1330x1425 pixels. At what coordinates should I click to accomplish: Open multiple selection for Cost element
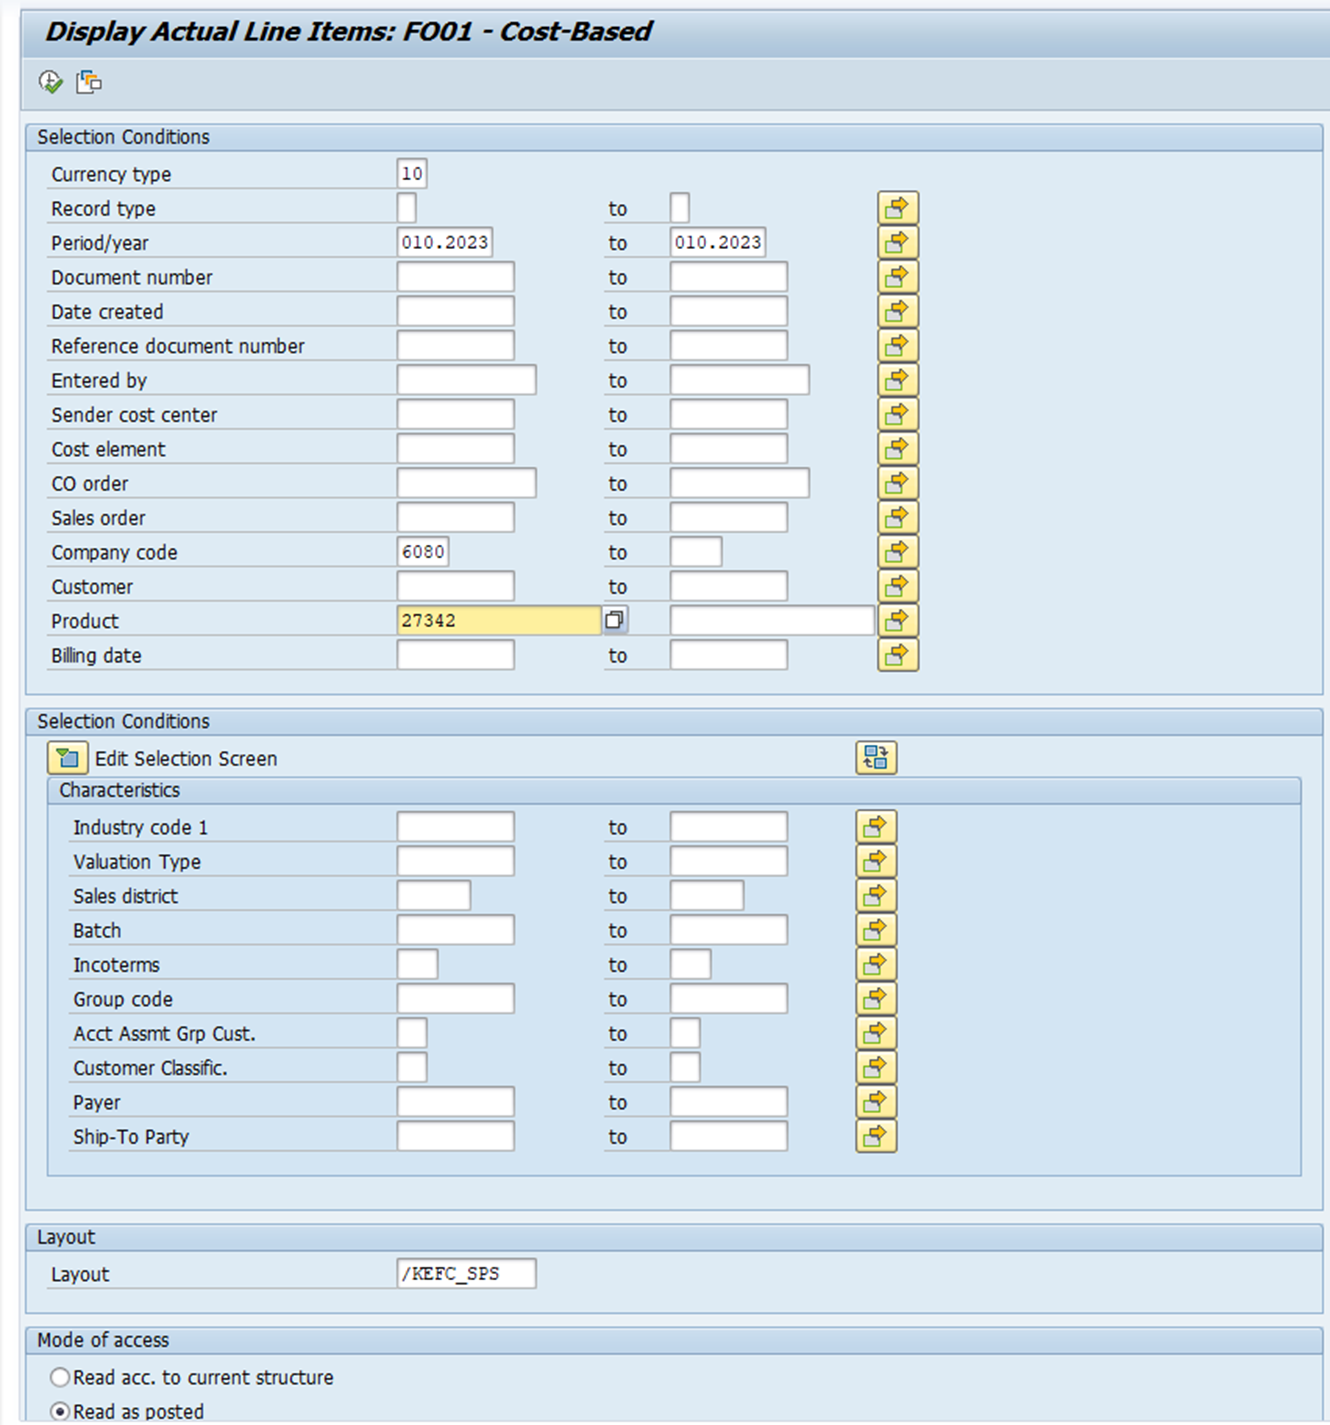click(897, 449)
